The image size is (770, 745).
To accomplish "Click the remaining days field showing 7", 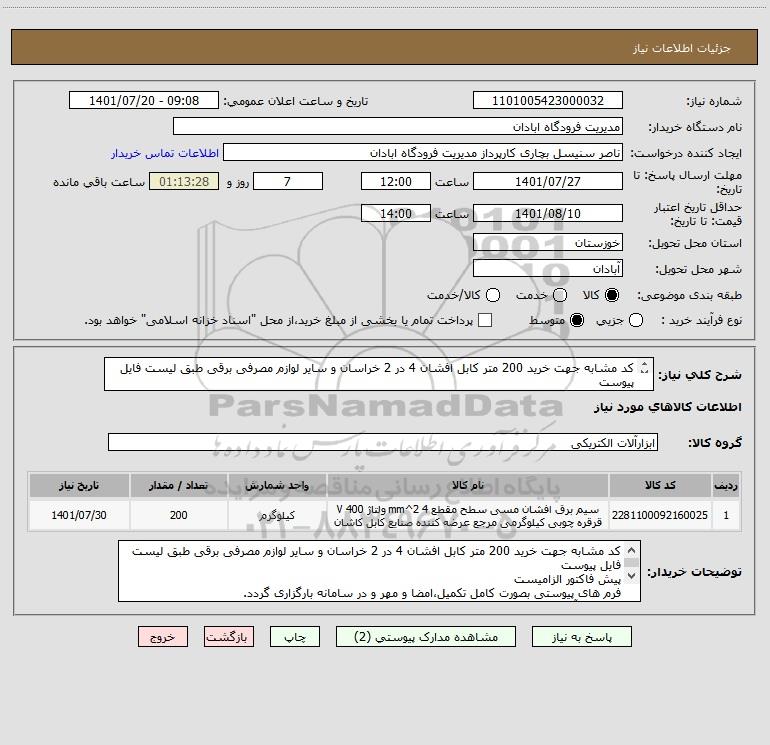I will coord(288,182).
